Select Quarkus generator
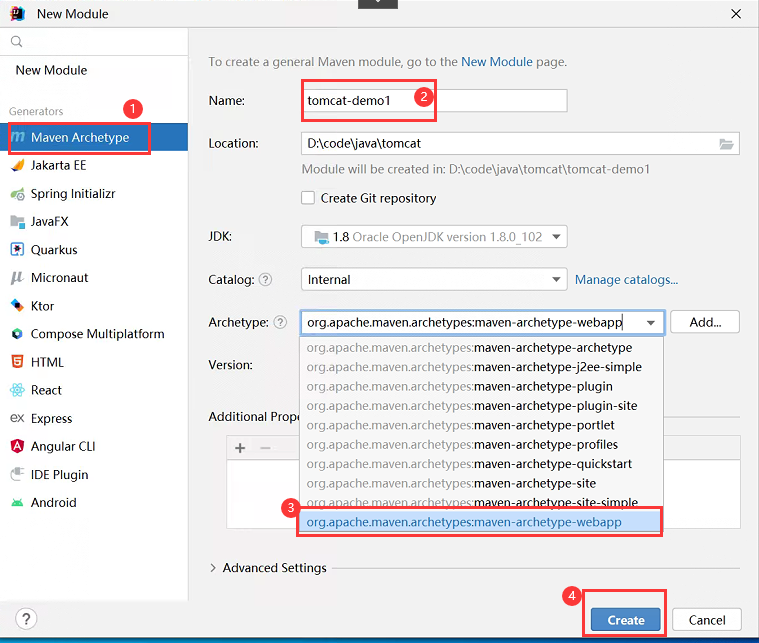 point(94,250)
